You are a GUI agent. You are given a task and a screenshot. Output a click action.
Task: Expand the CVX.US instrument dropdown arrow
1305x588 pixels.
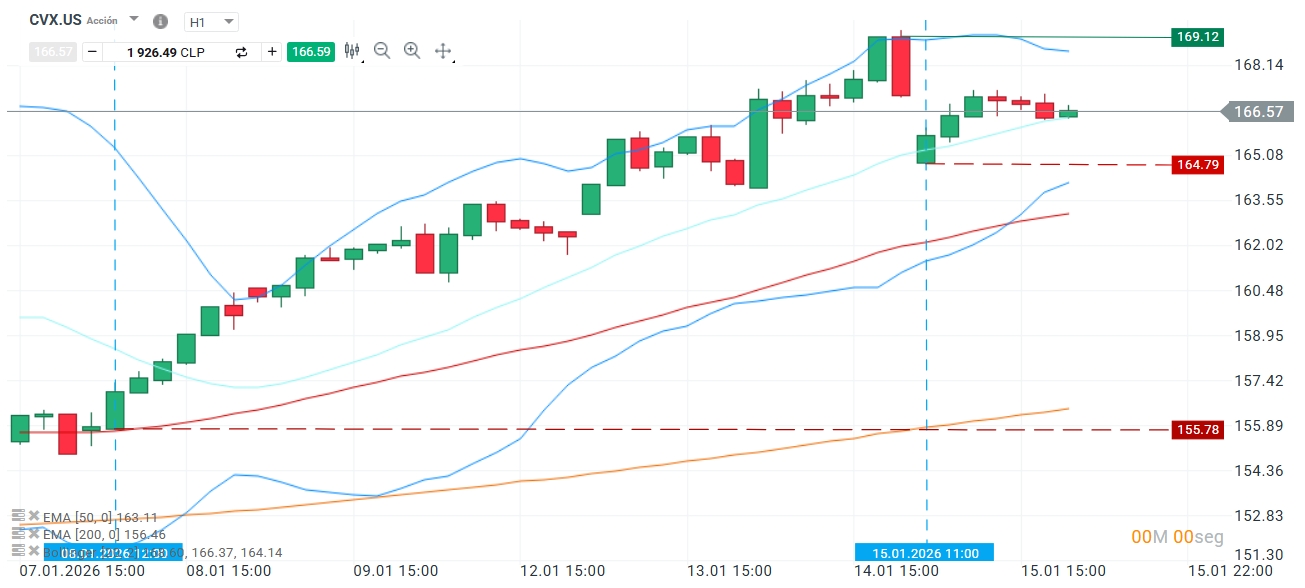coord(134,19)
